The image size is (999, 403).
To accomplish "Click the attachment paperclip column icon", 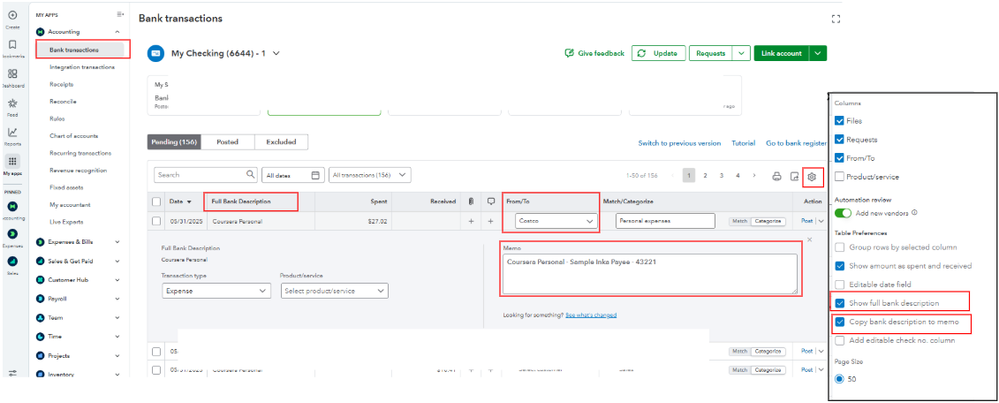I will point(471,201).
